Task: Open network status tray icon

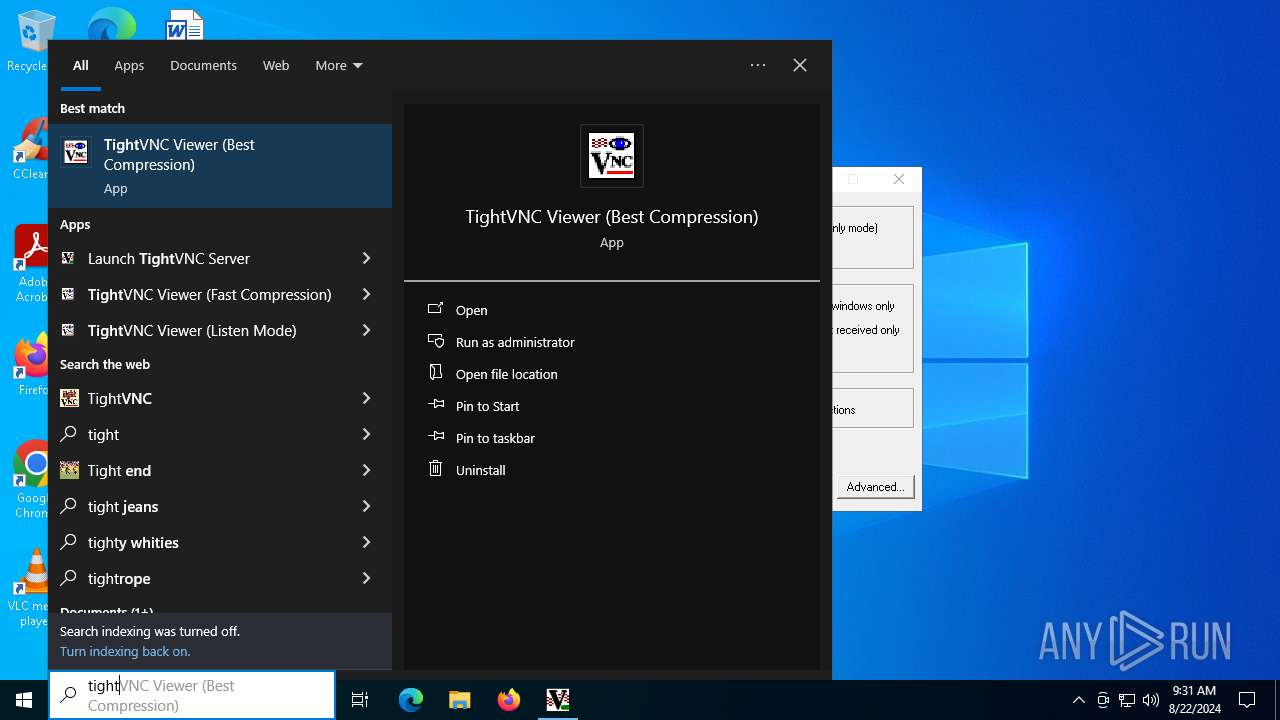Action: pos(1127,700)
